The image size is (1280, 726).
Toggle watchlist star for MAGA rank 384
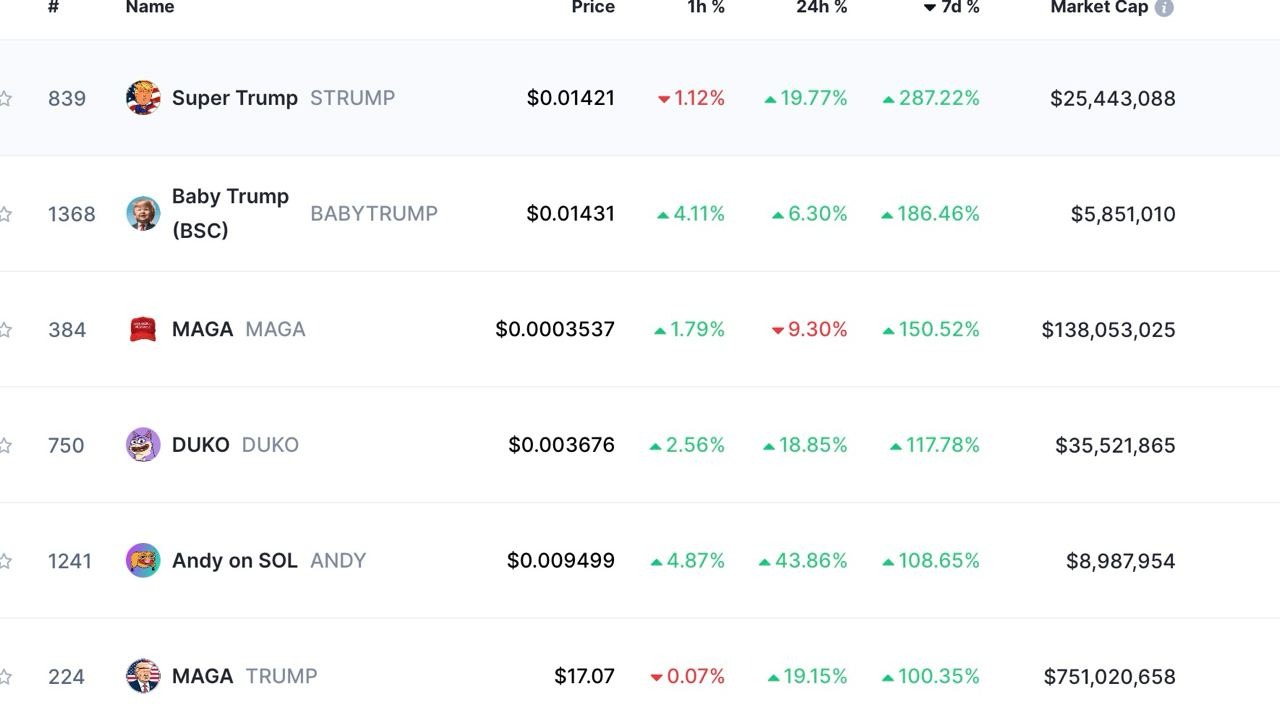(x=5, y=329)
